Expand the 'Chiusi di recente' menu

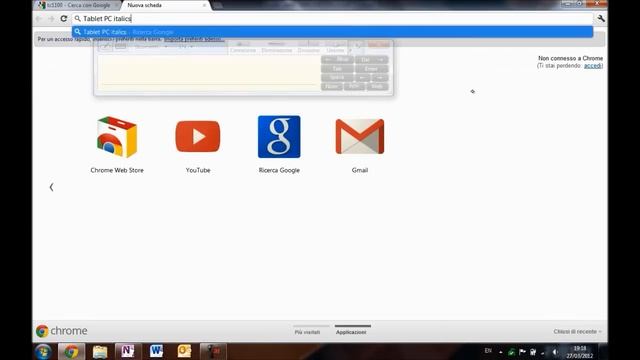[577, 331]
